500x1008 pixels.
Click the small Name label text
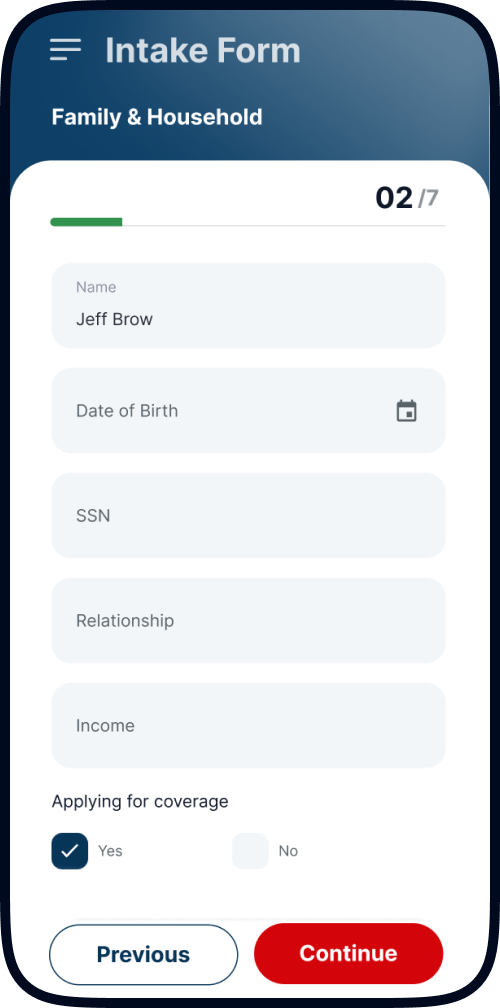pos(96,287)
